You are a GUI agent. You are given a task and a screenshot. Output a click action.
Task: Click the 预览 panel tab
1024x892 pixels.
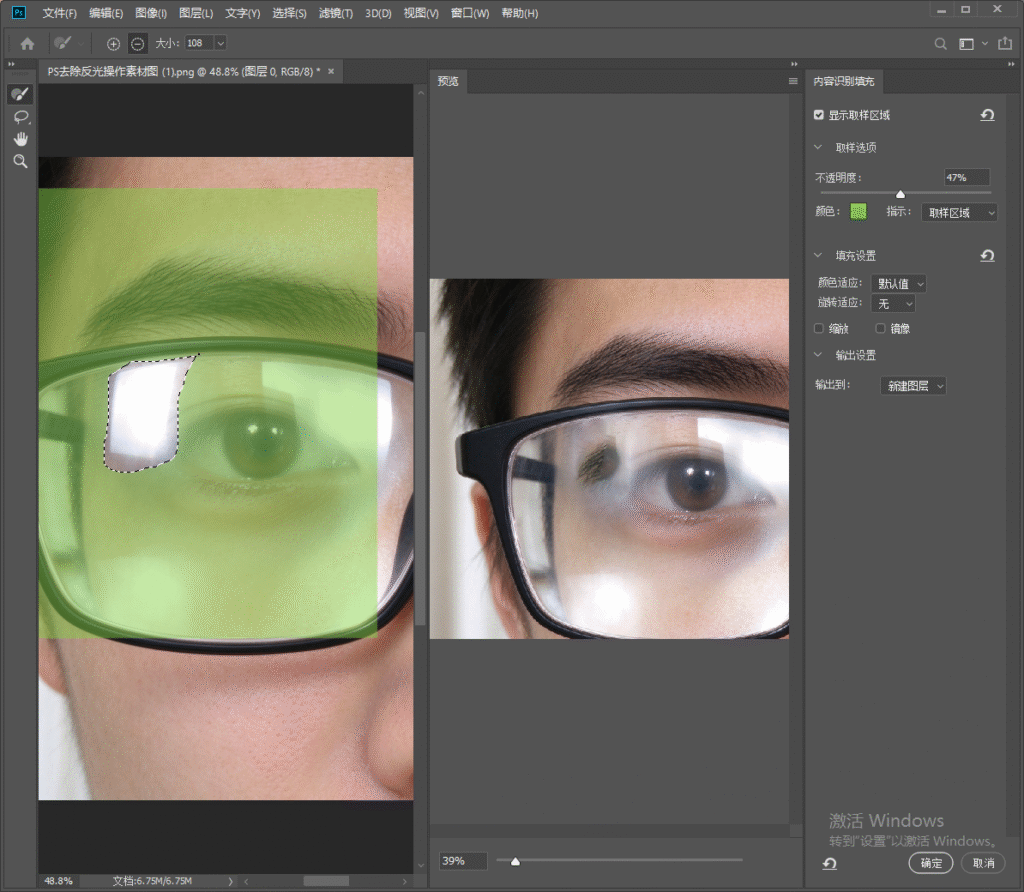[448, 81]
